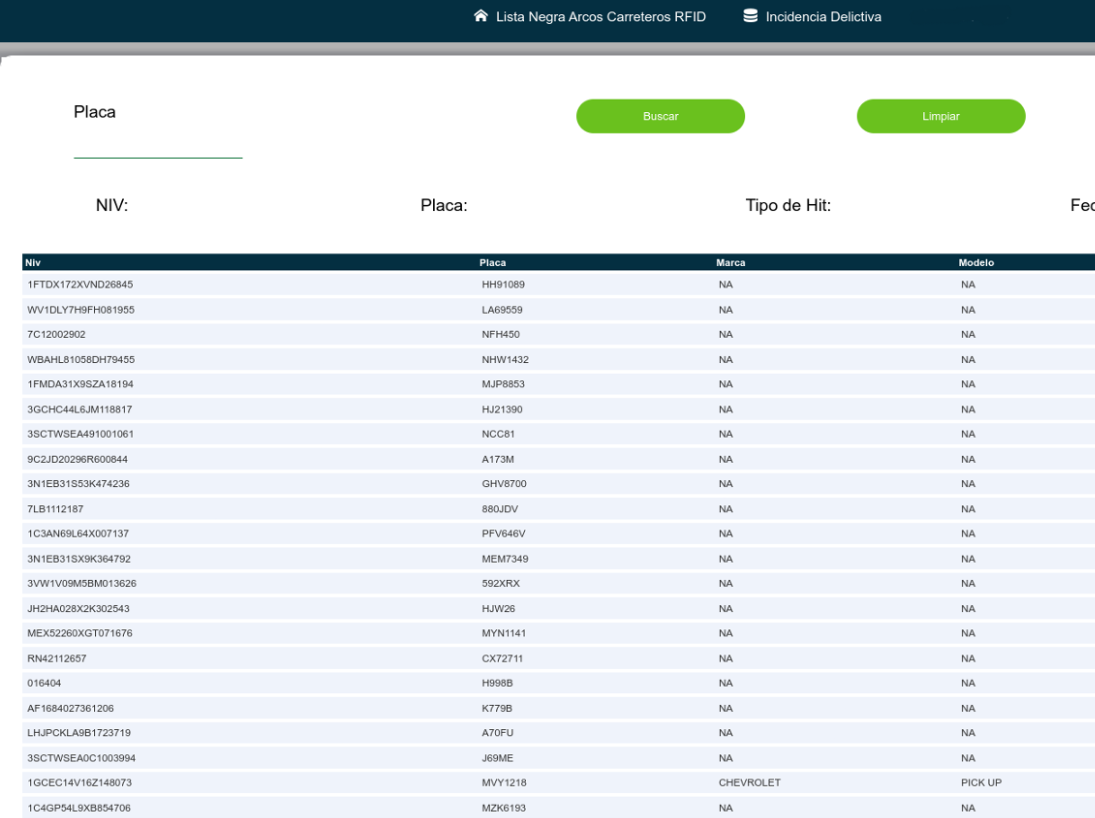Click plate NCC81 in the table
The image size is (1095, 818).
(x=498, y=434)
